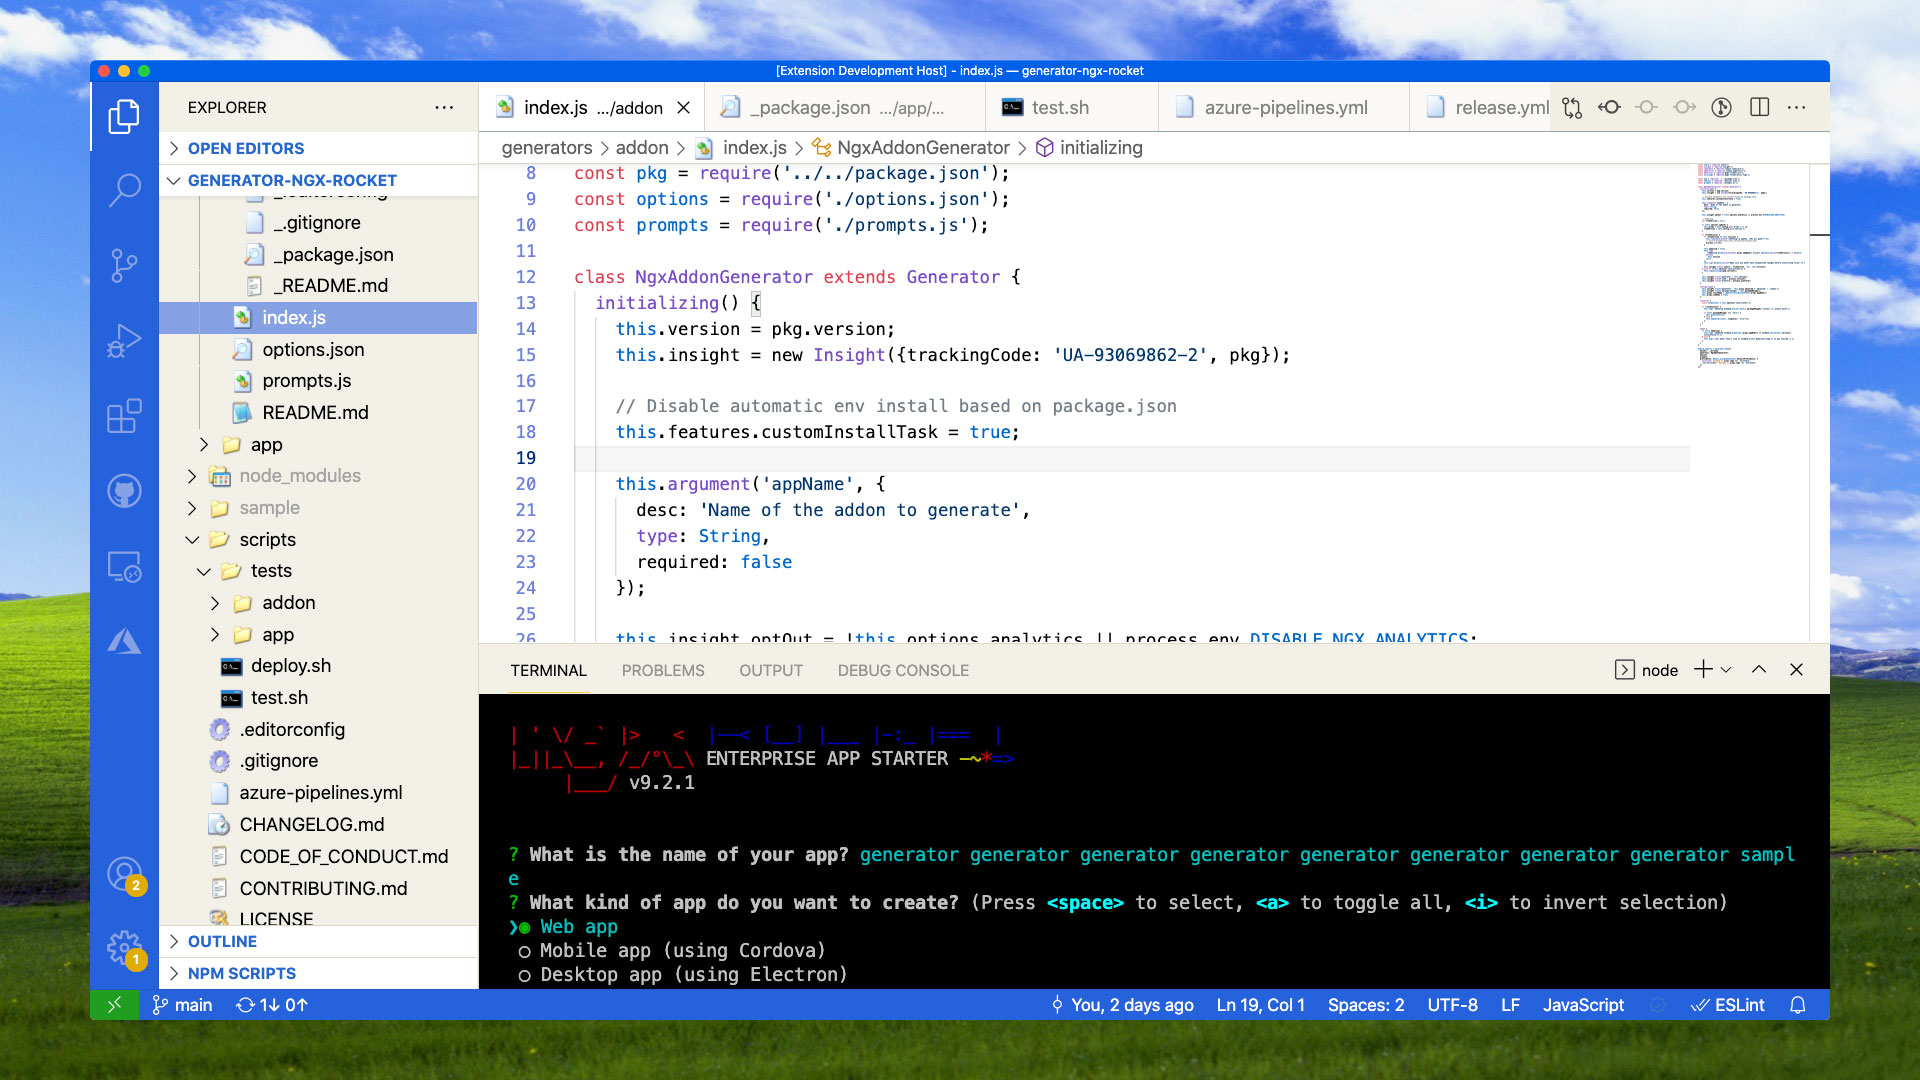
Task: Click the split editor button in toolbar
Action: [1760, 107]
